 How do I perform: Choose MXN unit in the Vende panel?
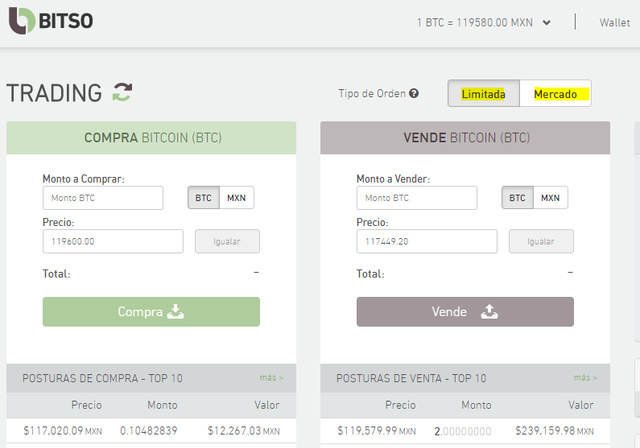point(550,198)
